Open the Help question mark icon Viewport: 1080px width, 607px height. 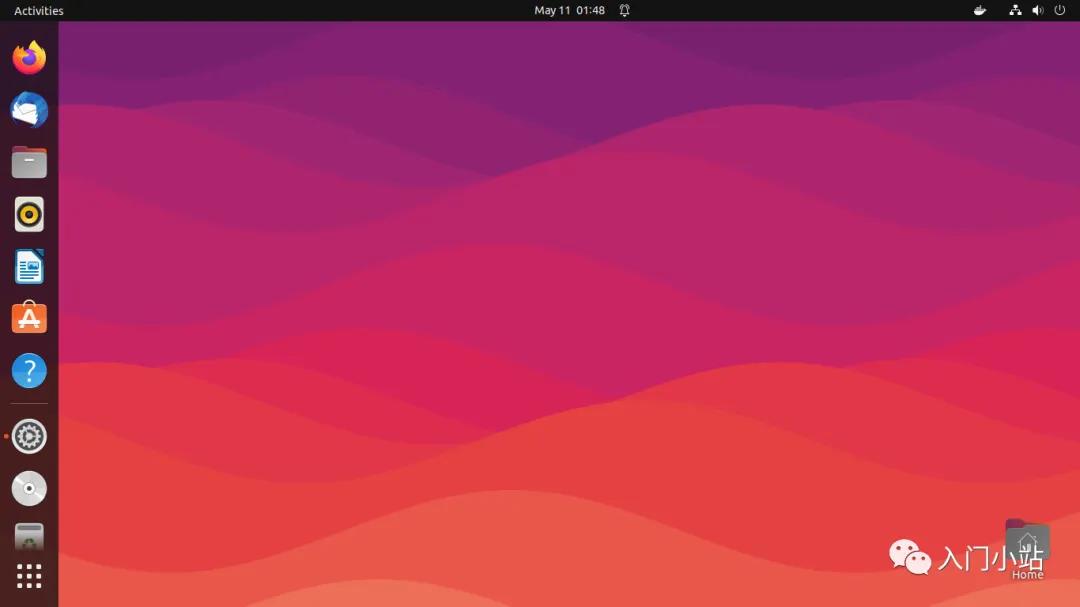point(29,371)
